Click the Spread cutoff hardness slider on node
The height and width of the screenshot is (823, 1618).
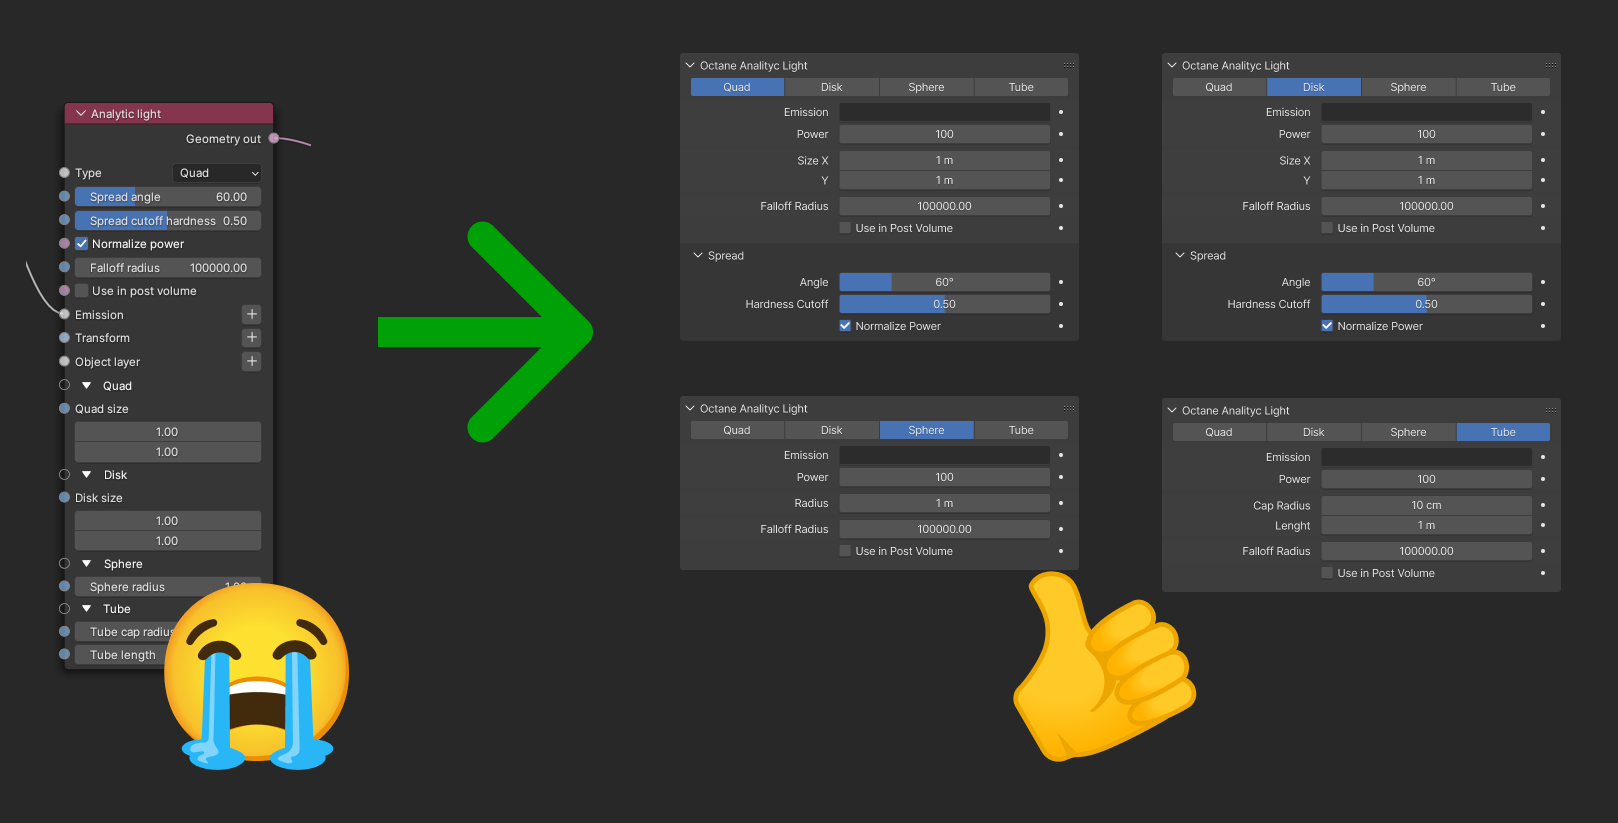[168, 220]
